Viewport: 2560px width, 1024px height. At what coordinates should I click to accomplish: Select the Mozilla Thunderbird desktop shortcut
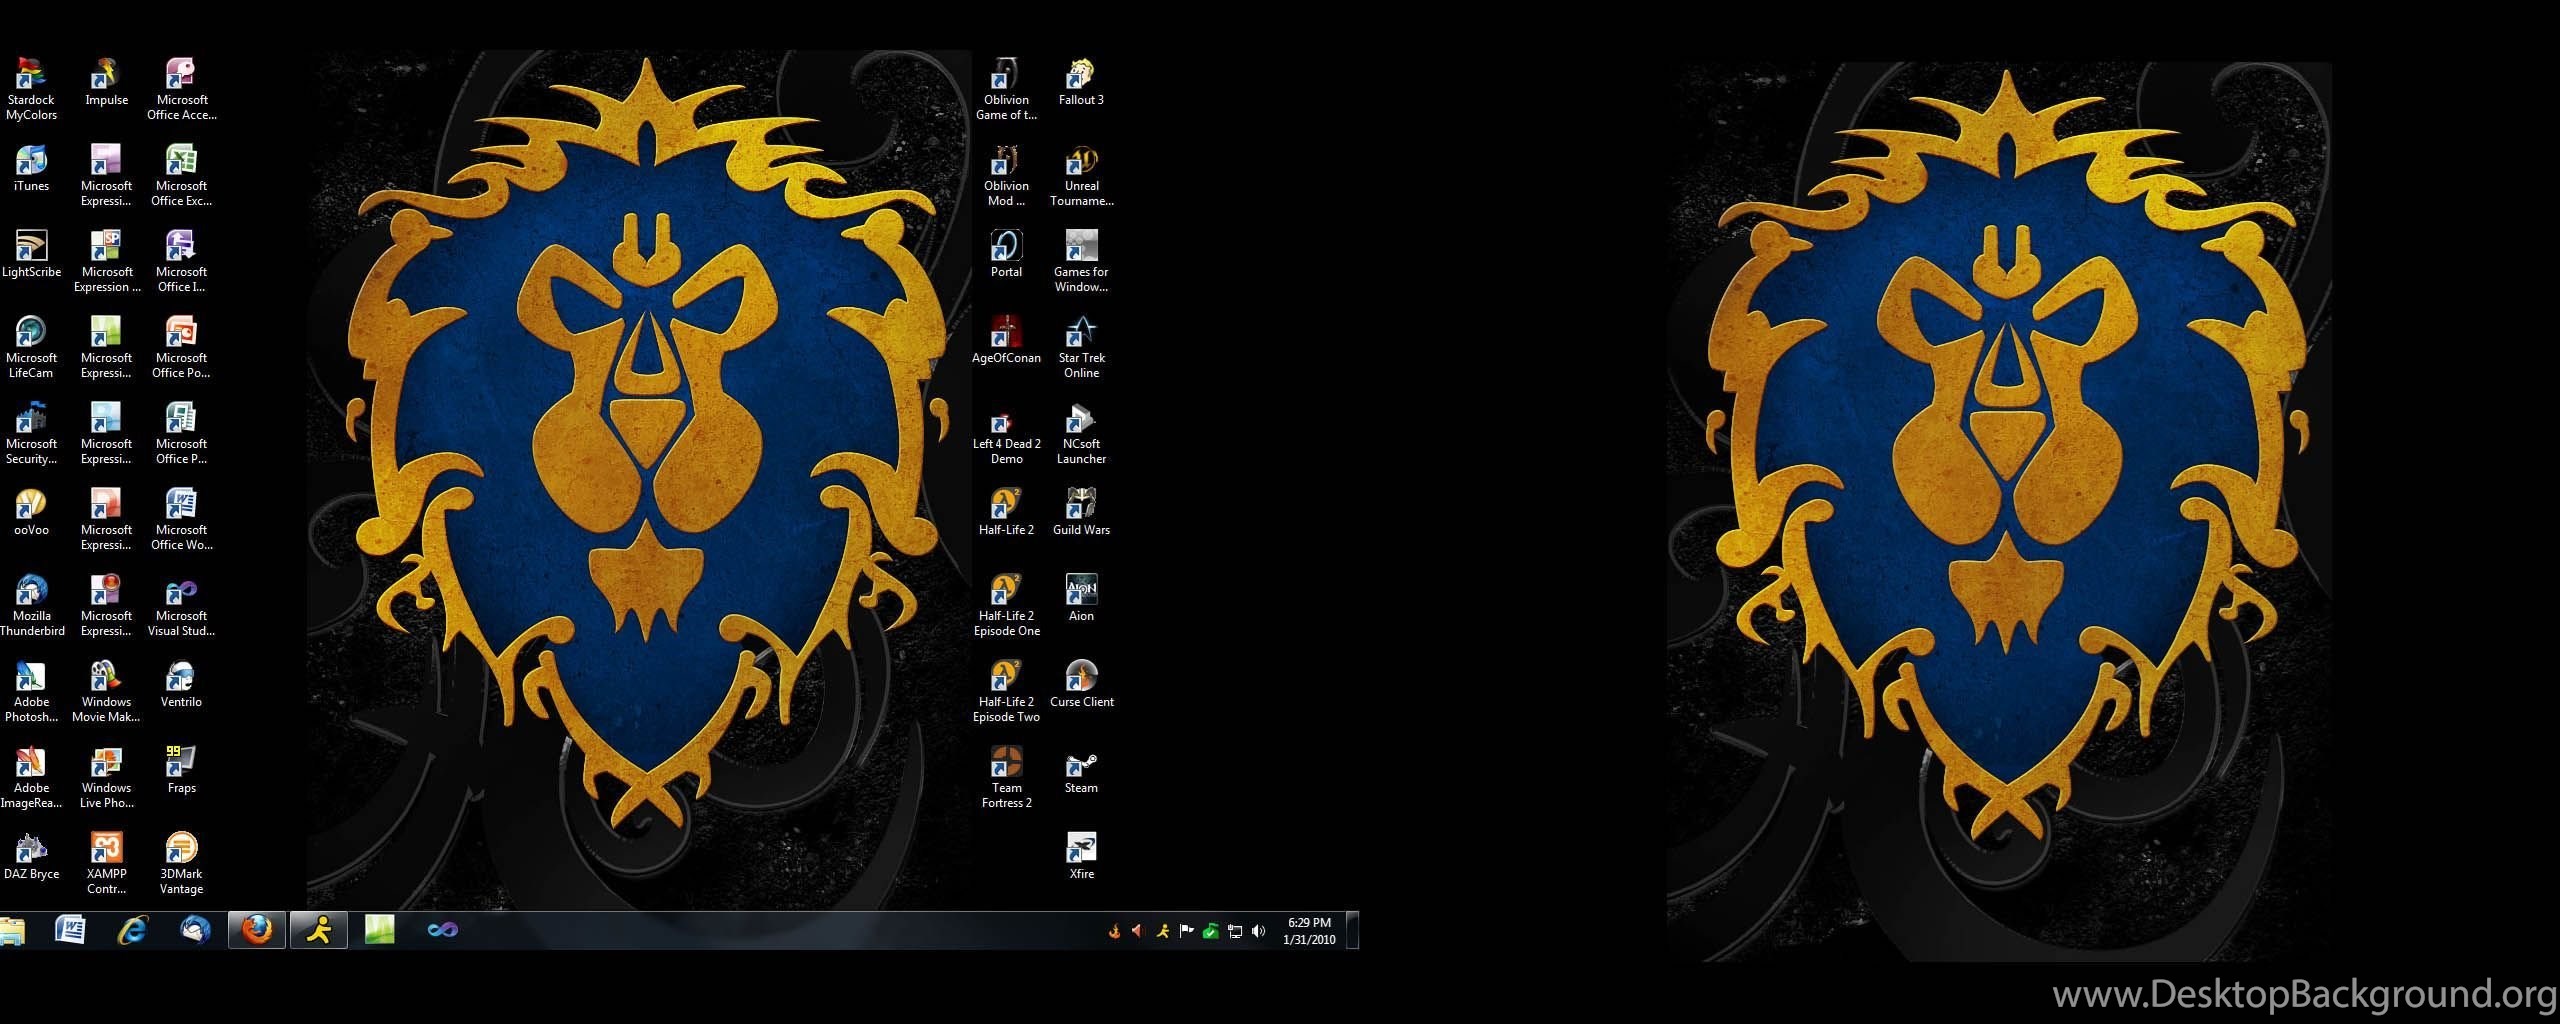tap(31, 605)
